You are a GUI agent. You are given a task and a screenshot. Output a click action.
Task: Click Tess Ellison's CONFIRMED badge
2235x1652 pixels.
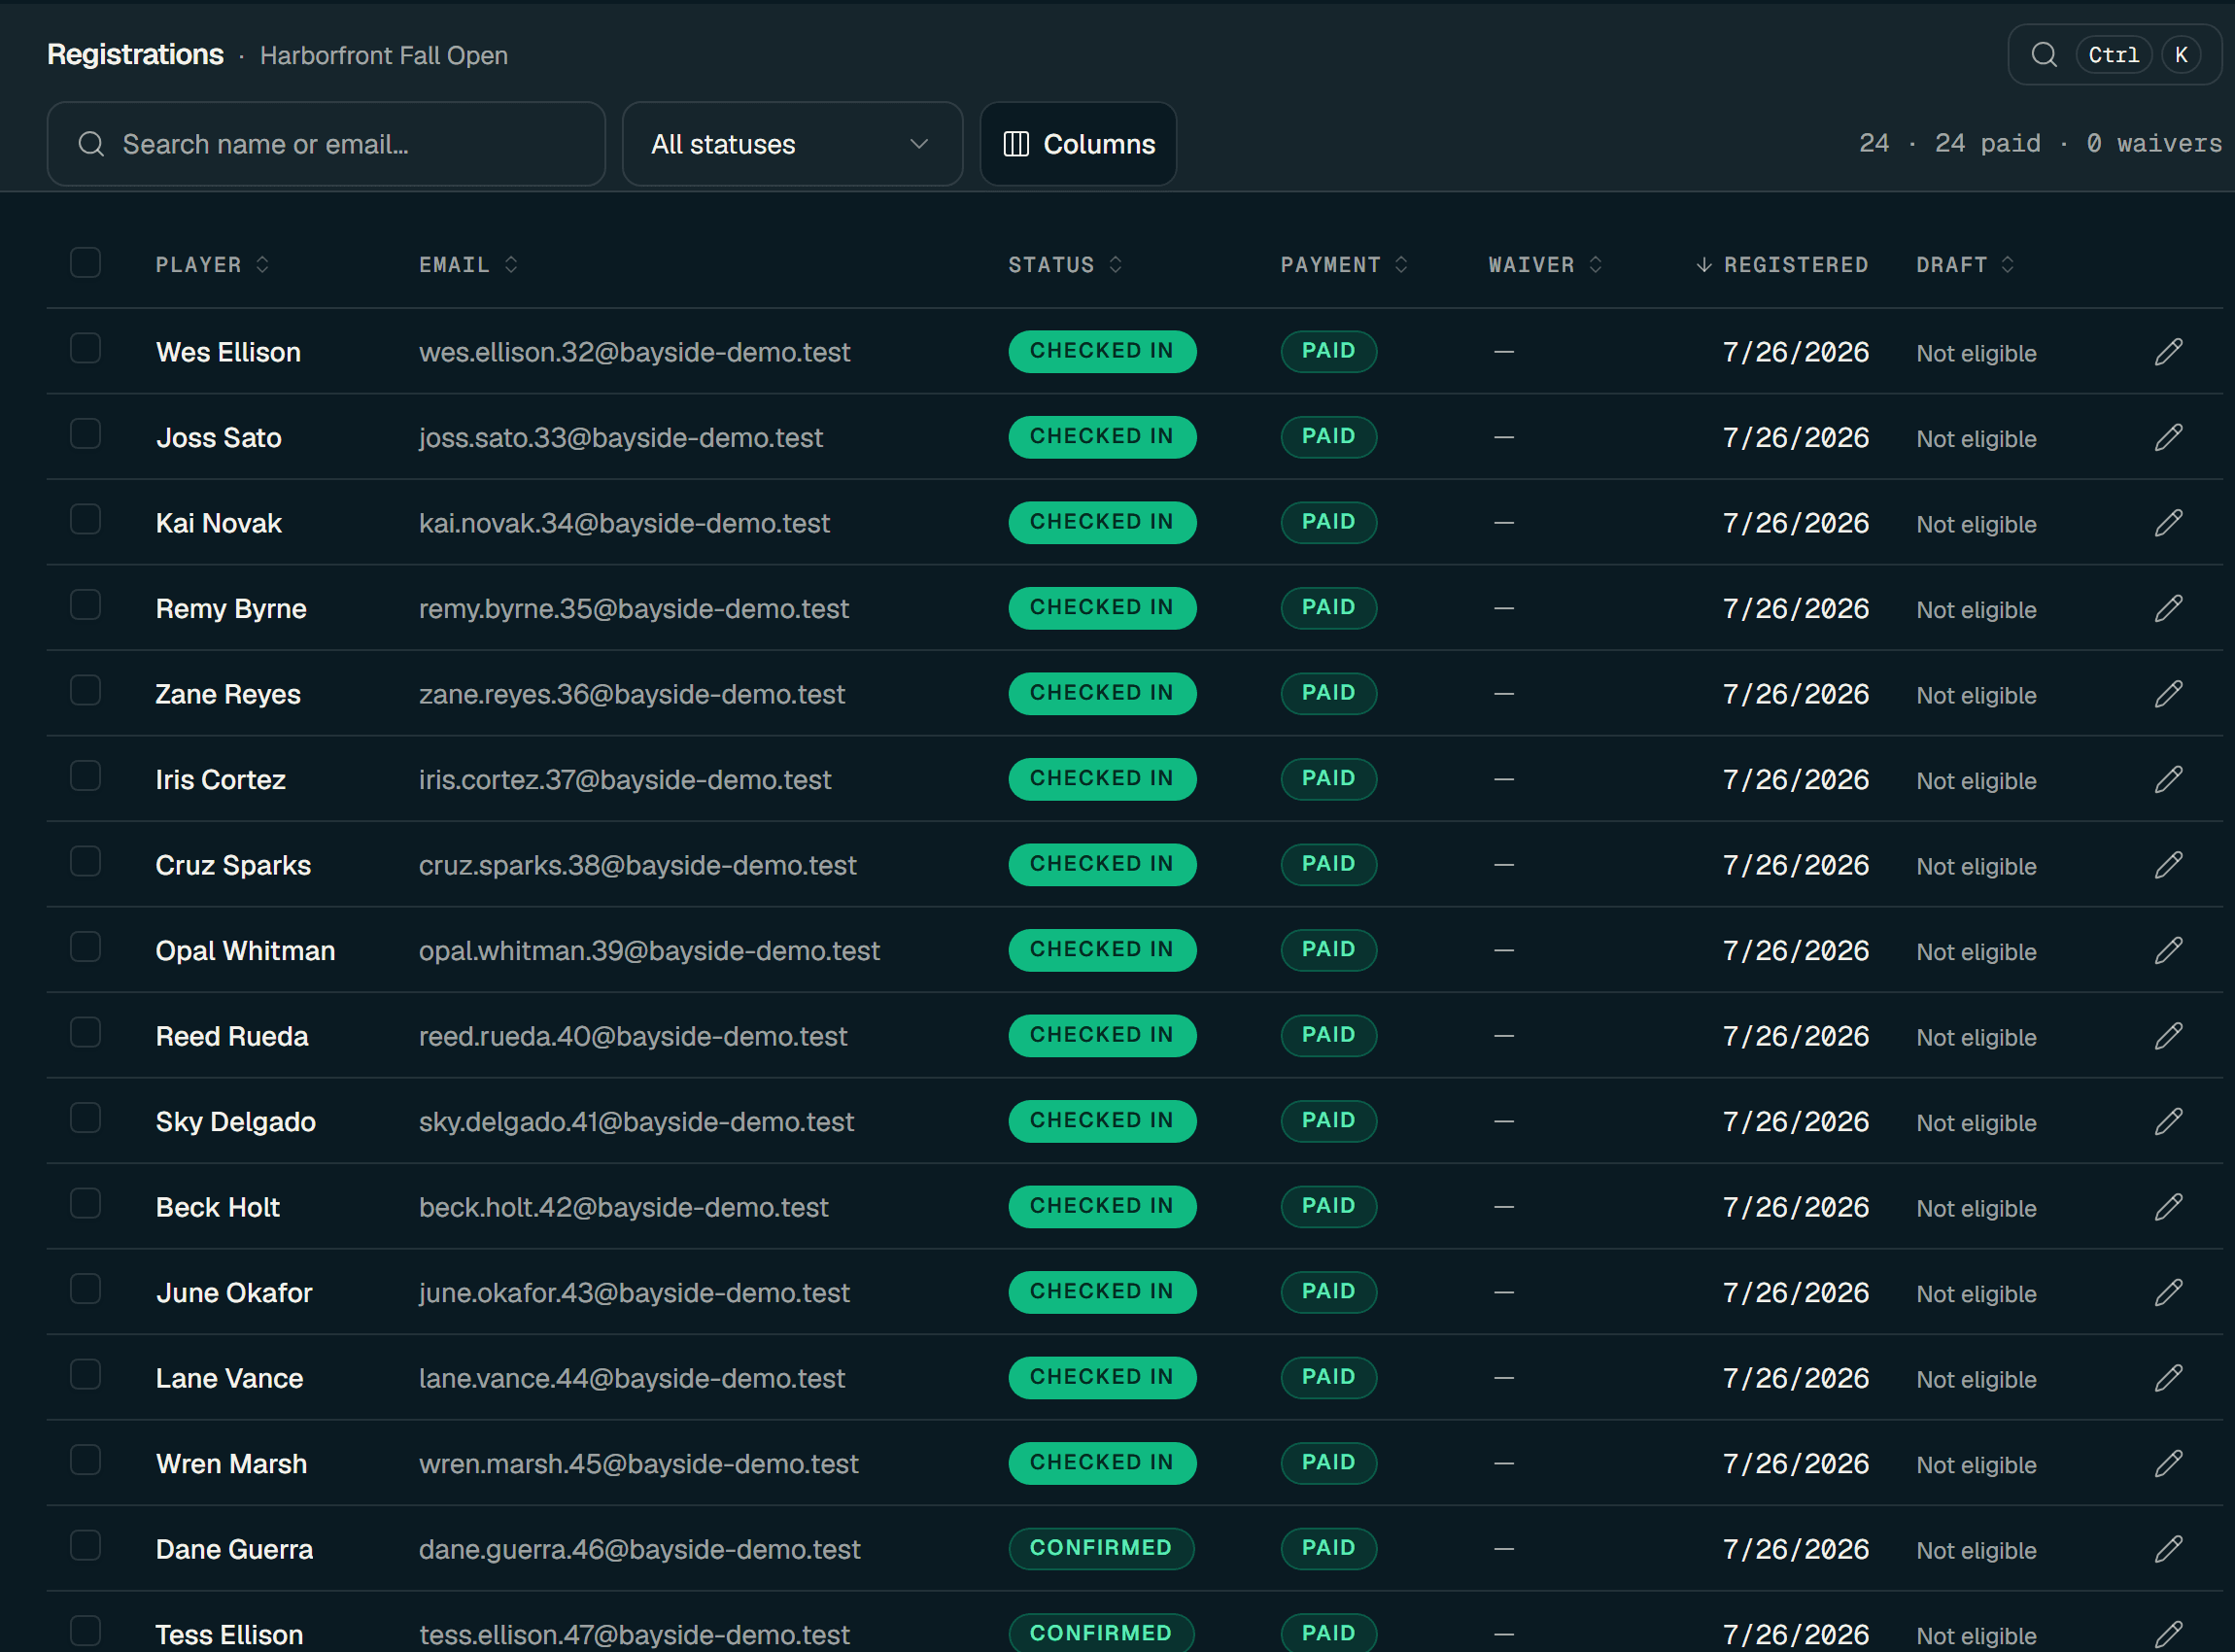[x=1101, y=1633]
